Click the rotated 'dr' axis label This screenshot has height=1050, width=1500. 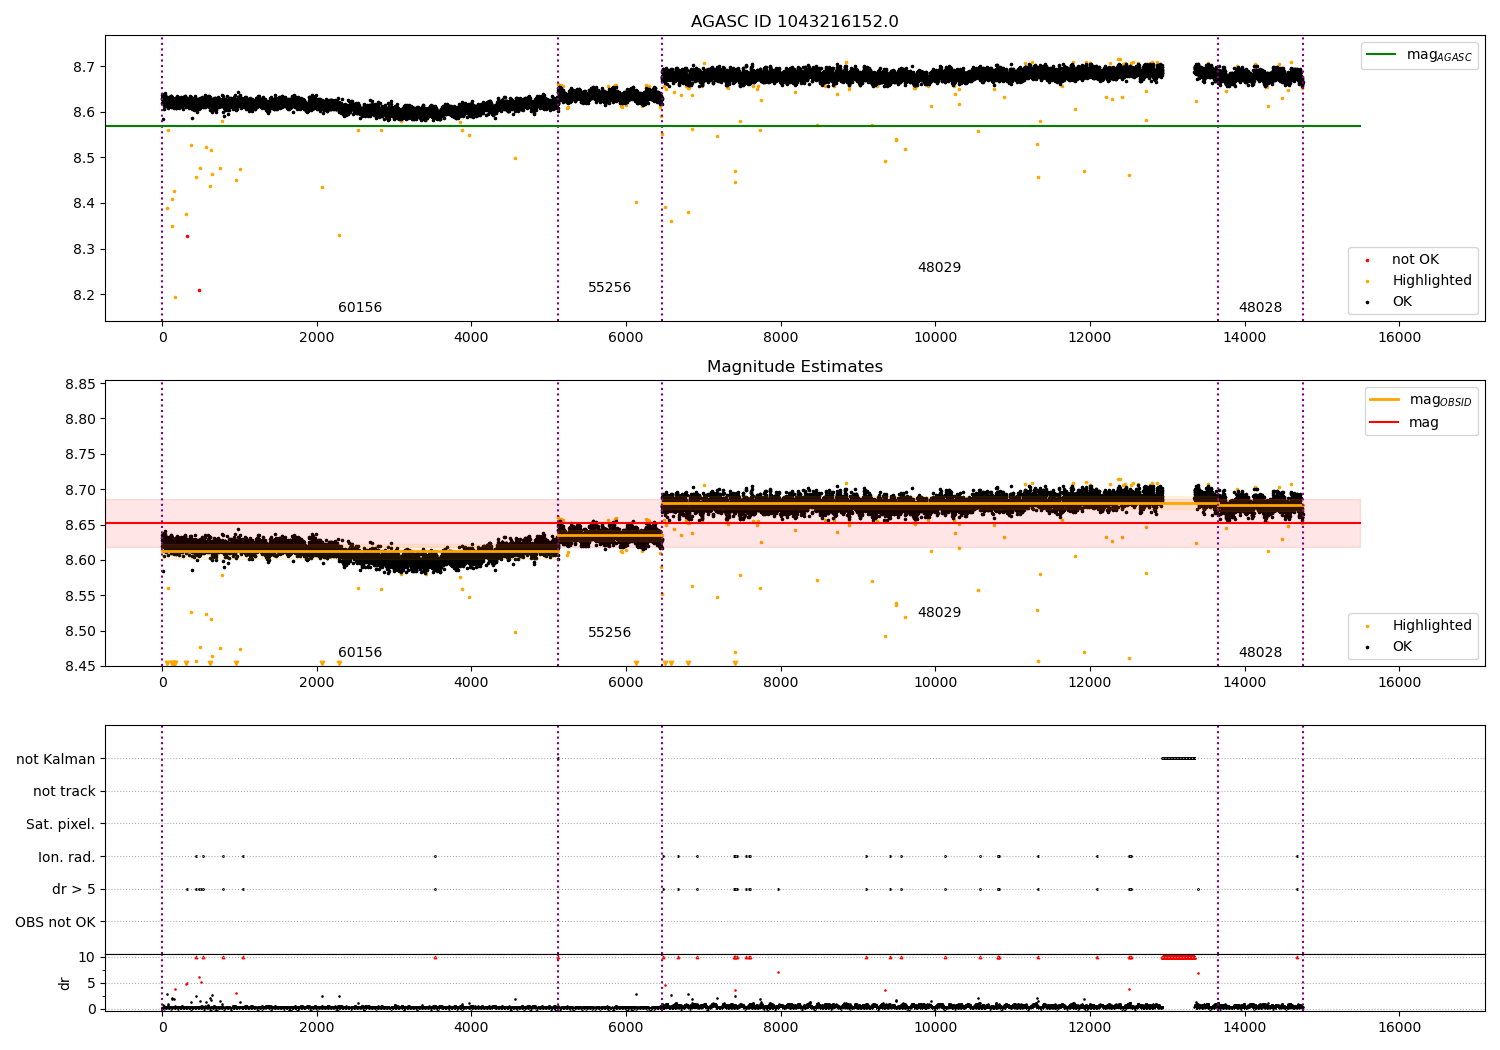[x=65, y=983]
